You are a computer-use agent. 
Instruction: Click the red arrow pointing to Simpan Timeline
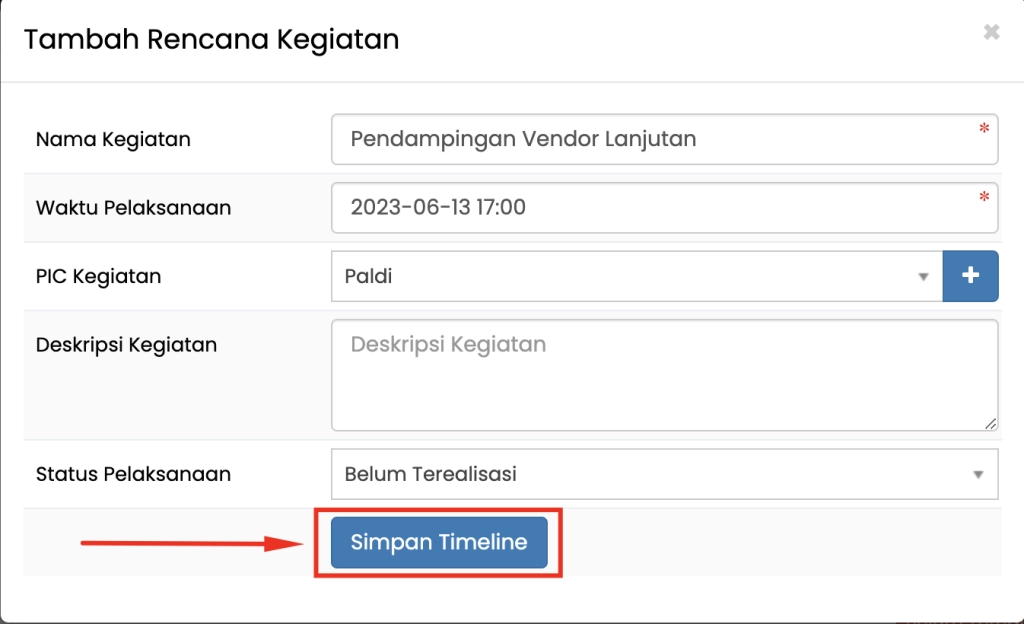tap(192, 544)
